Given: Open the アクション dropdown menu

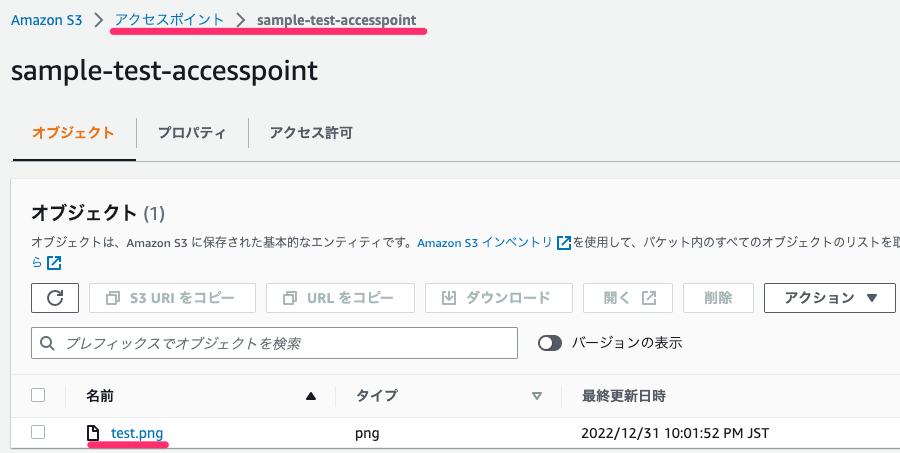Looking at the screenshot, I should 829,298.
